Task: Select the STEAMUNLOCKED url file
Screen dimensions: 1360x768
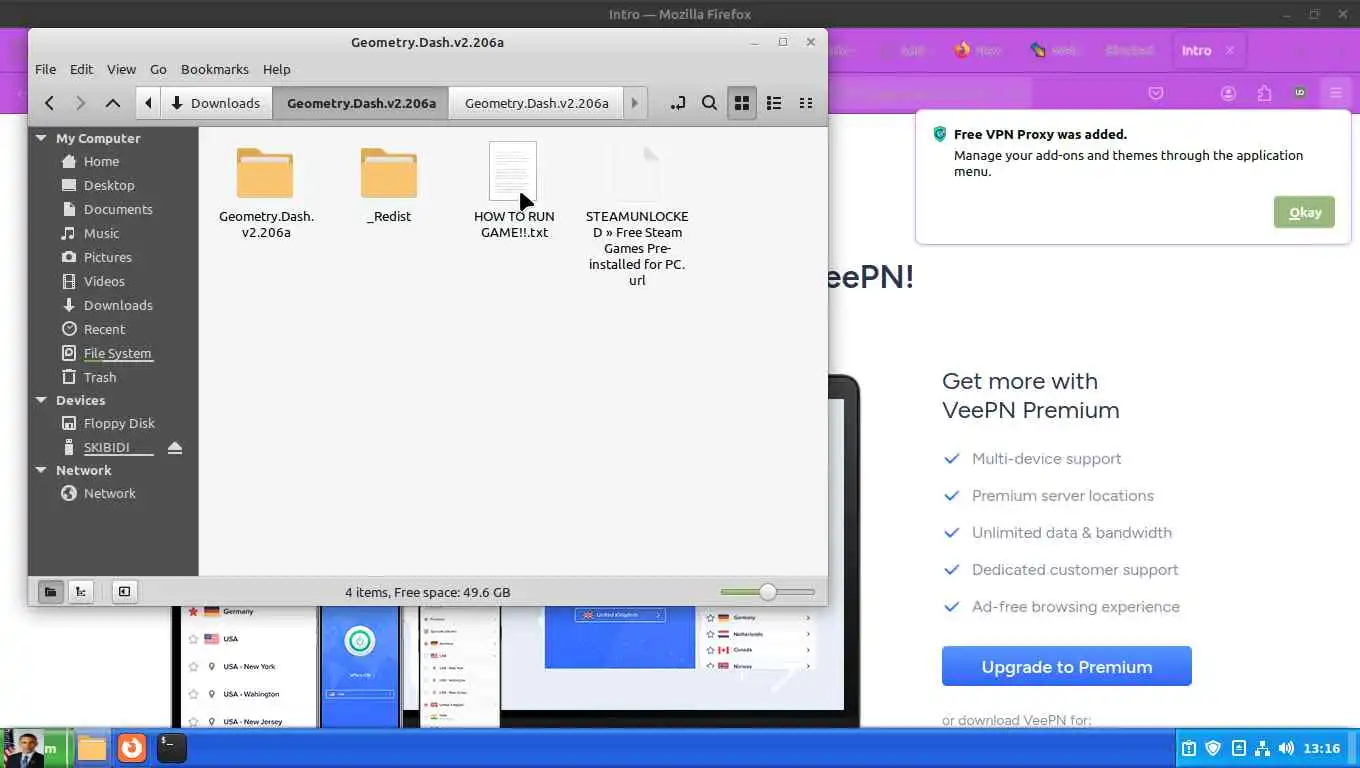Action: (637, 215)
